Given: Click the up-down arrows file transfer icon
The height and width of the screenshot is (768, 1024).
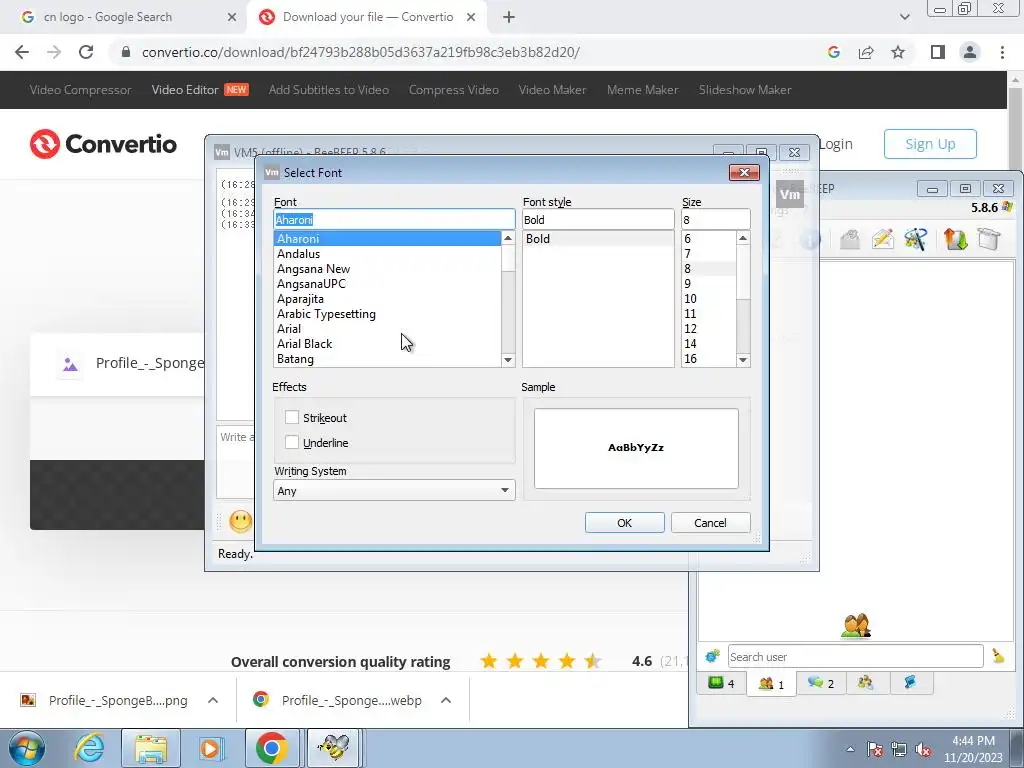Looking at the screenshot, I should (955, 239).
